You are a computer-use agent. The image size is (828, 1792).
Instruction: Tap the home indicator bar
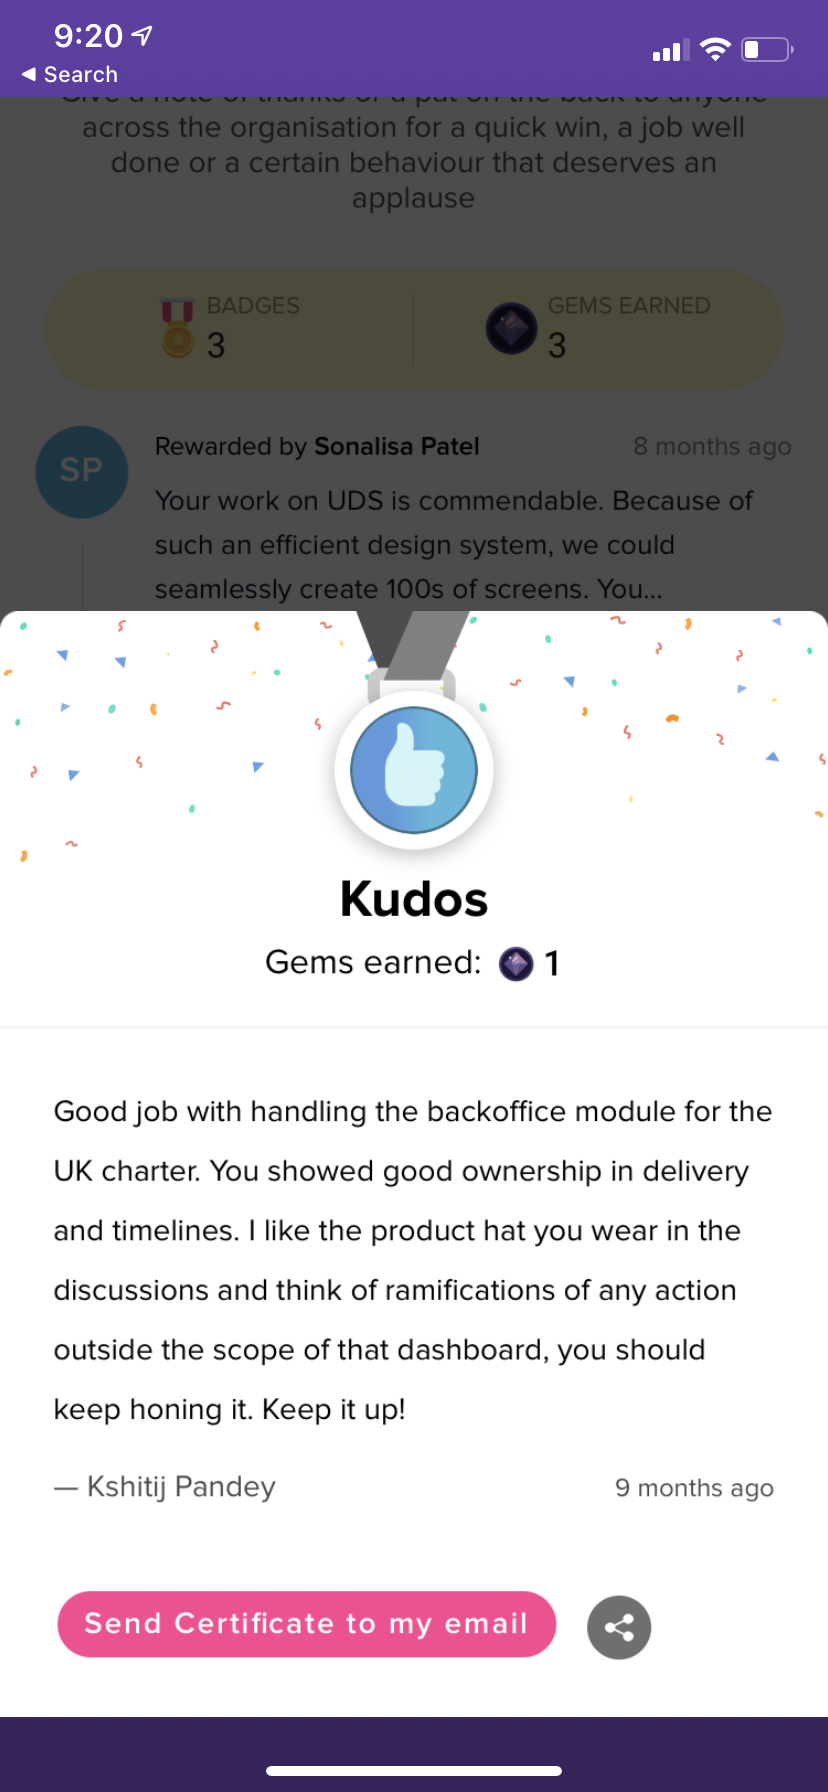point(414,1771)
